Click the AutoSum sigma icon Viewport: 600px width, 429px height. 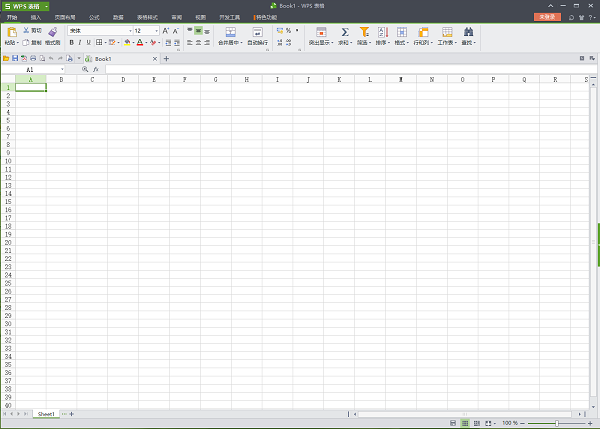345,32
